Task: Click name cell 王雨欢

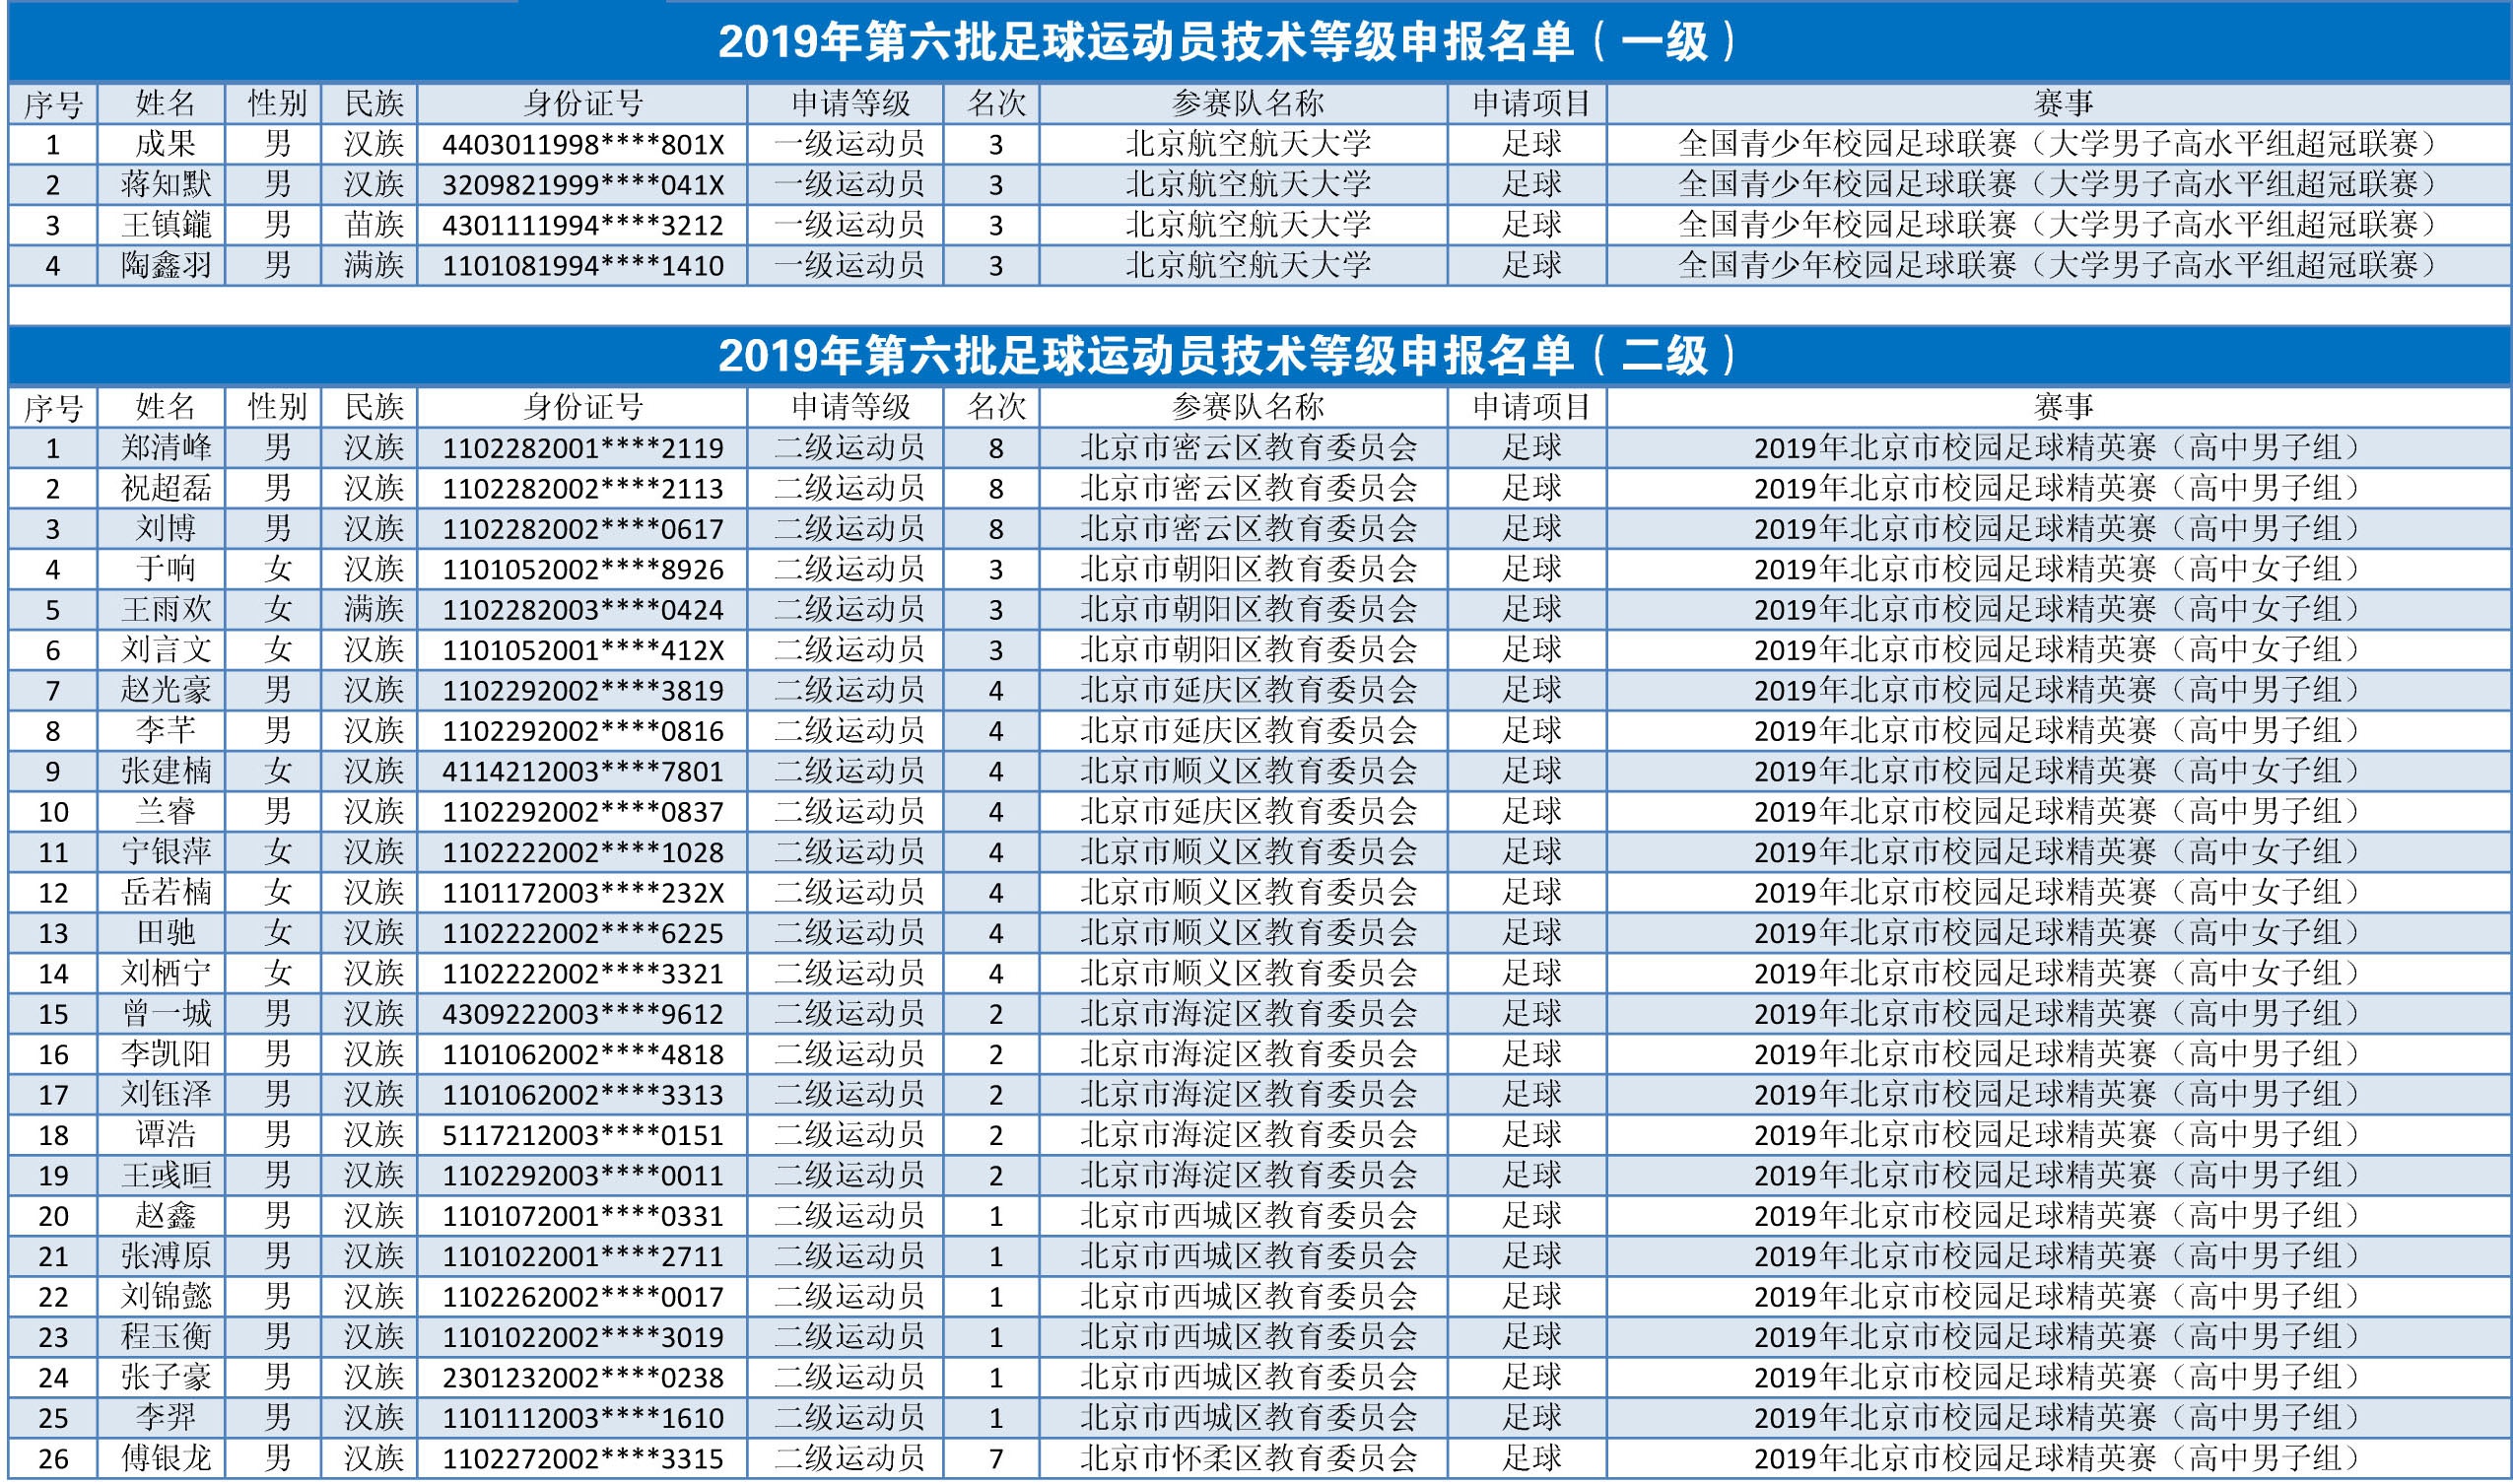Action: pos(165,609)
